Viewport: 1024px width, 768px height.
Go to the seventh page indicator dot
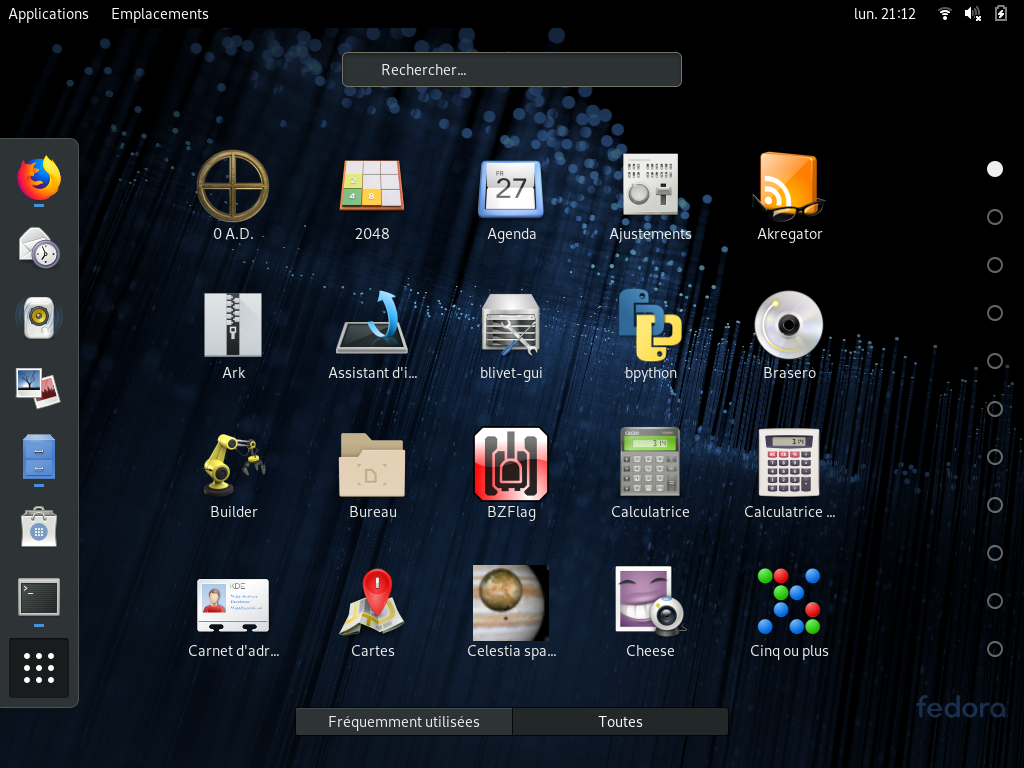[995, 457]
